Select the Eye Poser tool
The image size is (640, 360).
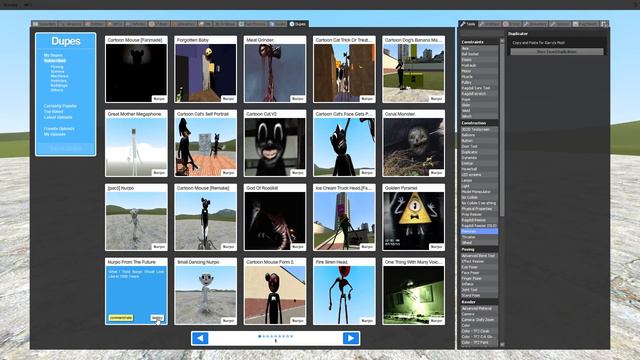pyautogui.click(x=479, y=267)
